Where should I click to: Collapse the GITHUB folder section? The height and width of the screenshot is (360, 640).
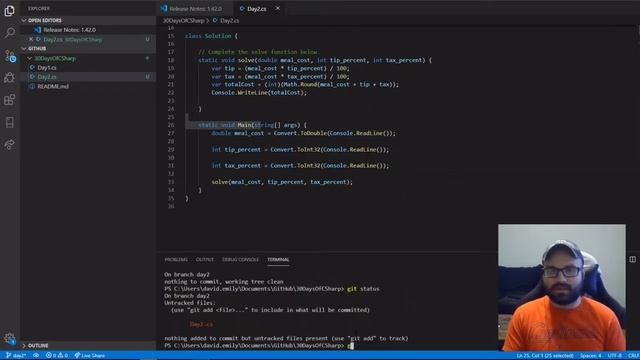(x=88, y=49)
